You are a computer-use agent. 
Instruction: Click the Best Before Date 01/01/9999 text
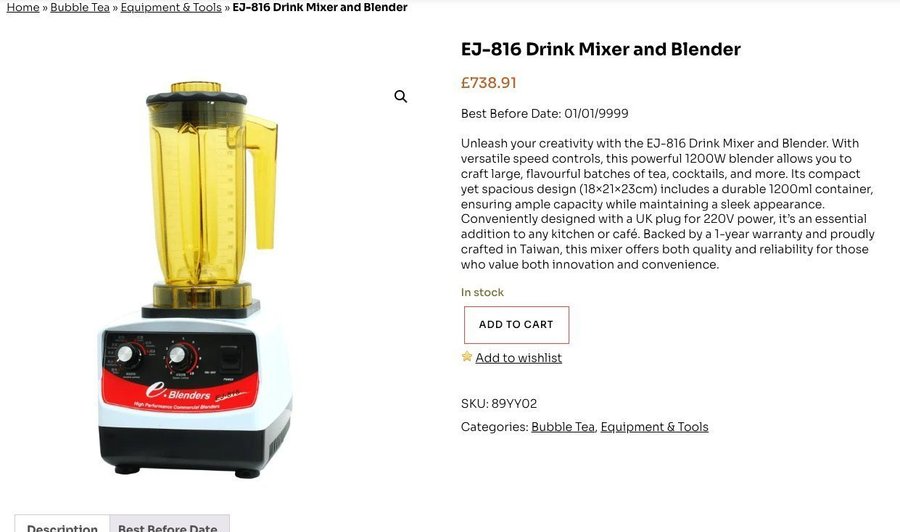(x=544, y=114)
